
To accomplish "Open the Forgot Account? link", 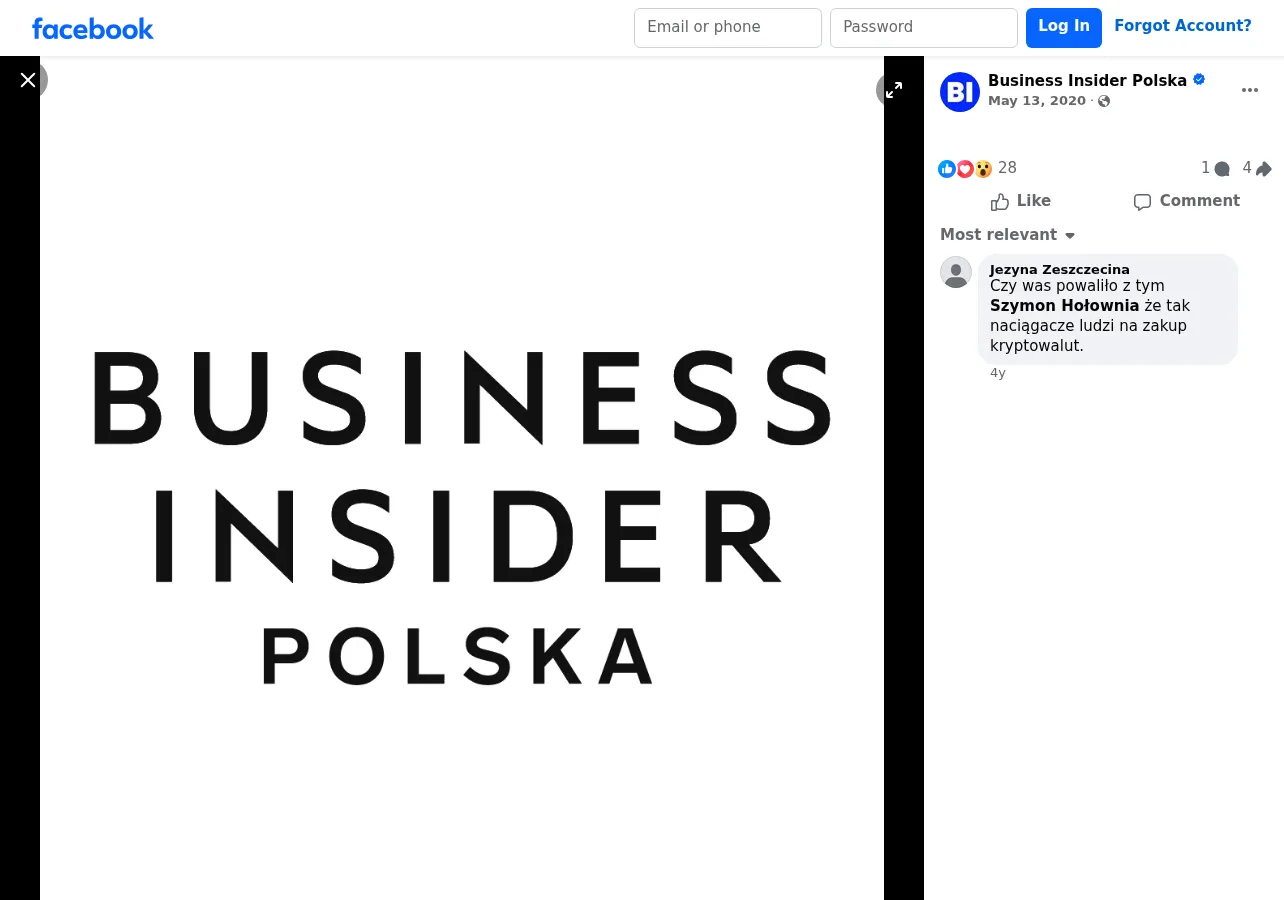I will [x=1183, y=26].
